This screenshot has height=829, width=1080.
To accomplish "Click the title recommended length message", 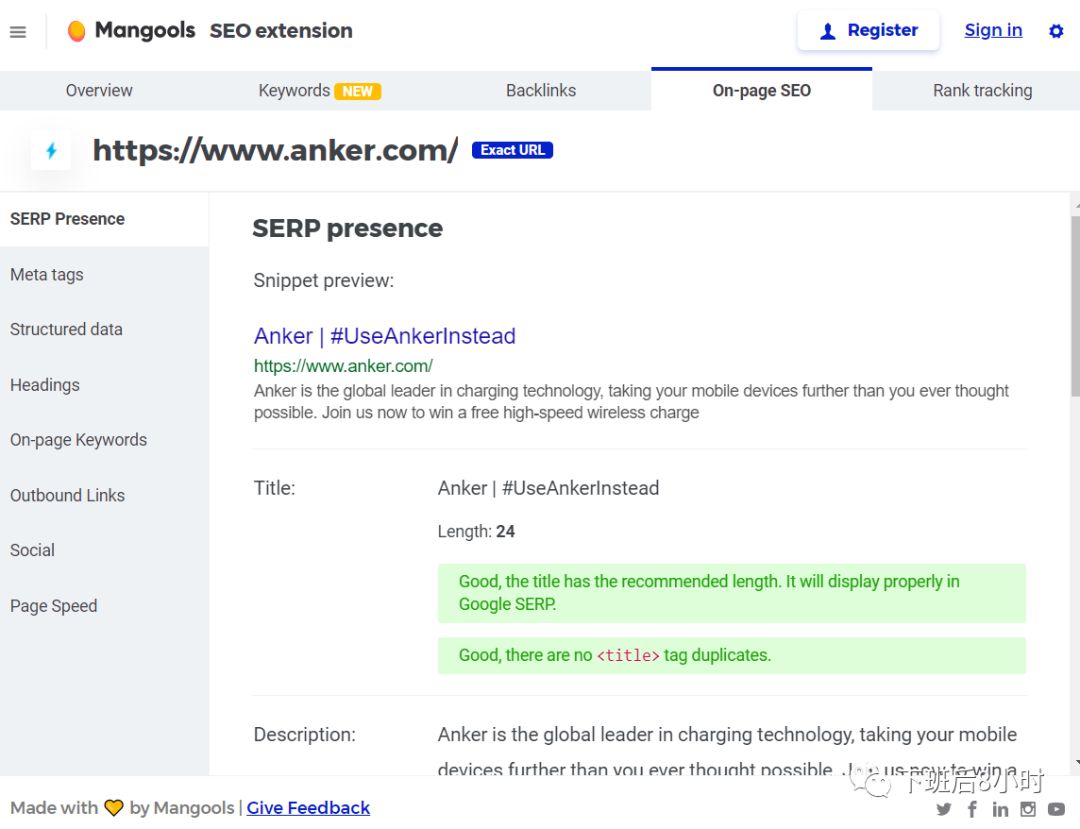I will tap(731, 594).
